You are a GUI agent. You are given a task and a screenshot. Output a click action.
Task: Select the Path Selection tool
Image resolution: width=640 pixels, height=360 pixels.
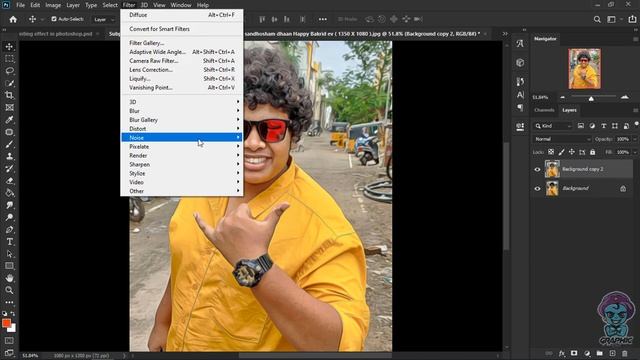click(9, 254)
